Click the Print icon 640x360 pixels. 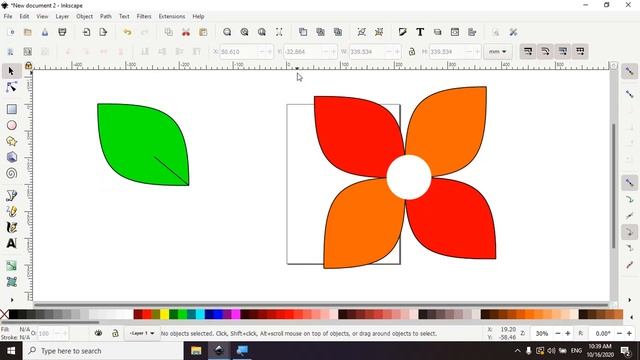pos(62,32)
